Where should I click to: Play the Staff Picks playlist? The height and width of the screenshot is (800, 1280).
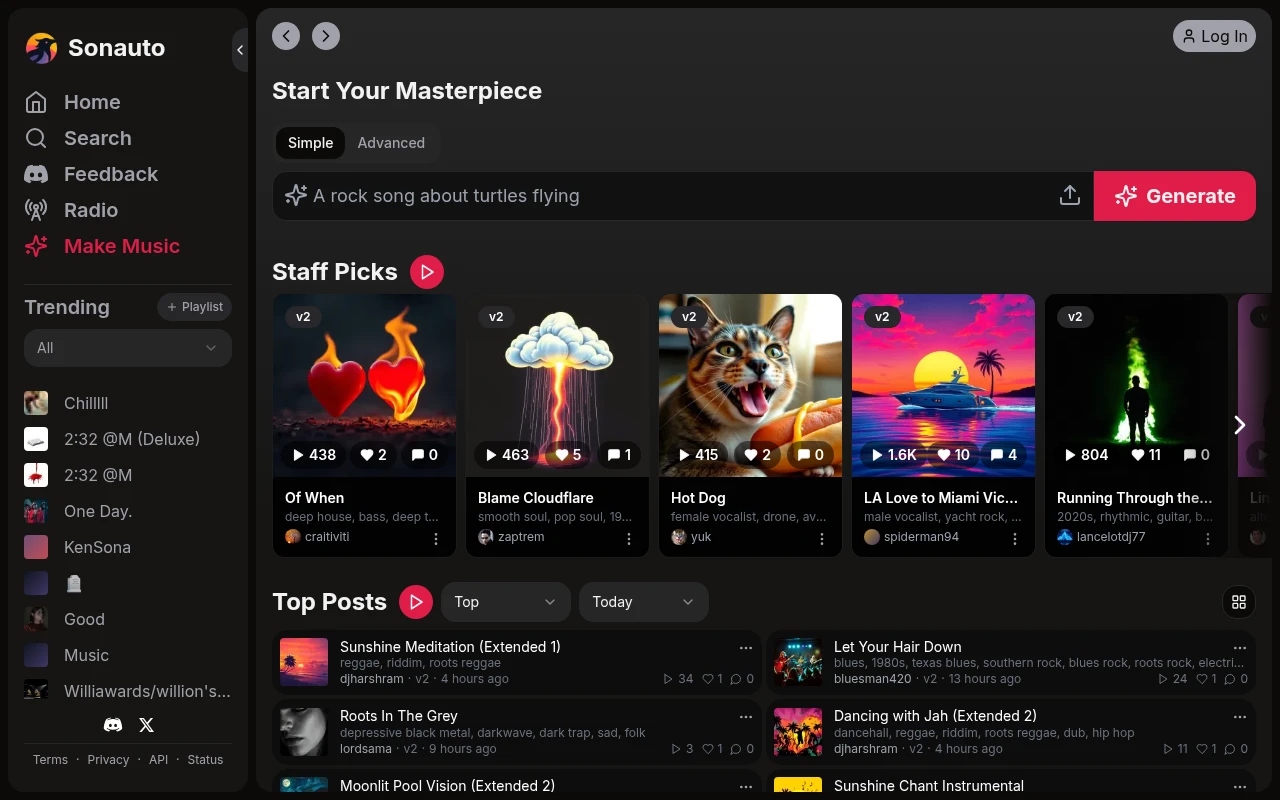(427, 271)
